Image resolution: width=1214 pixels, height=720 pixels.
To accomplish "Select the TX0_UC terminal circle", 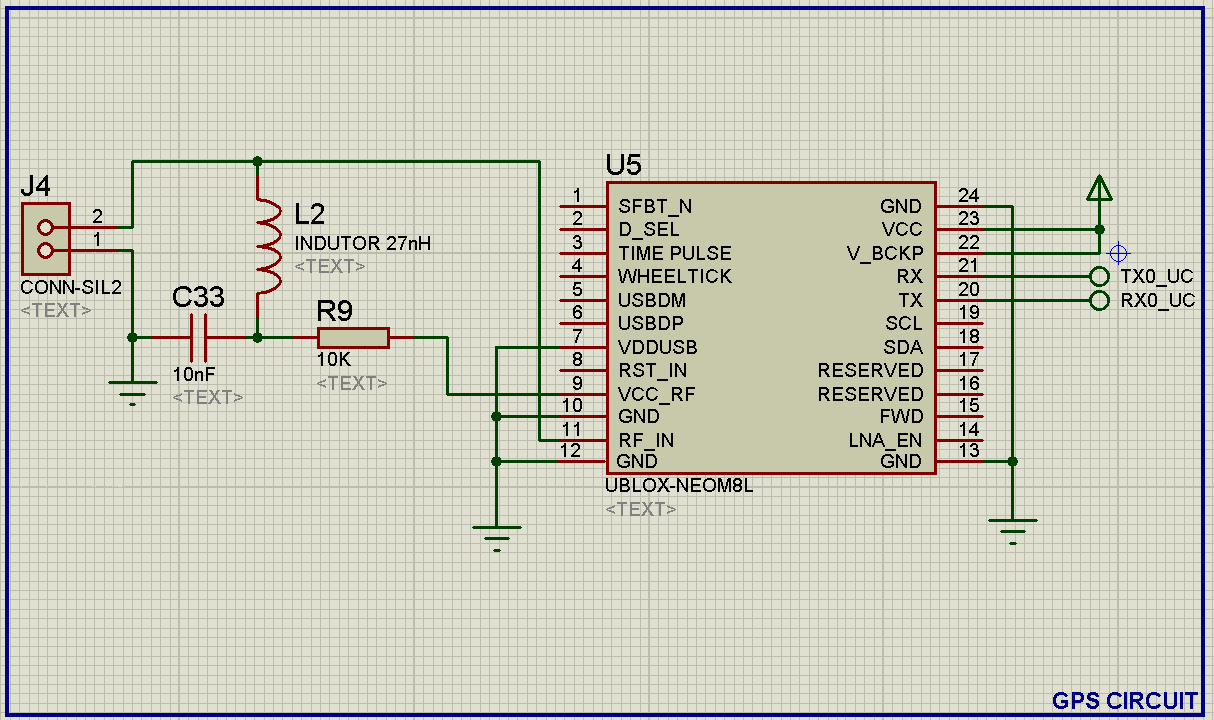I will coord(1099,277).
